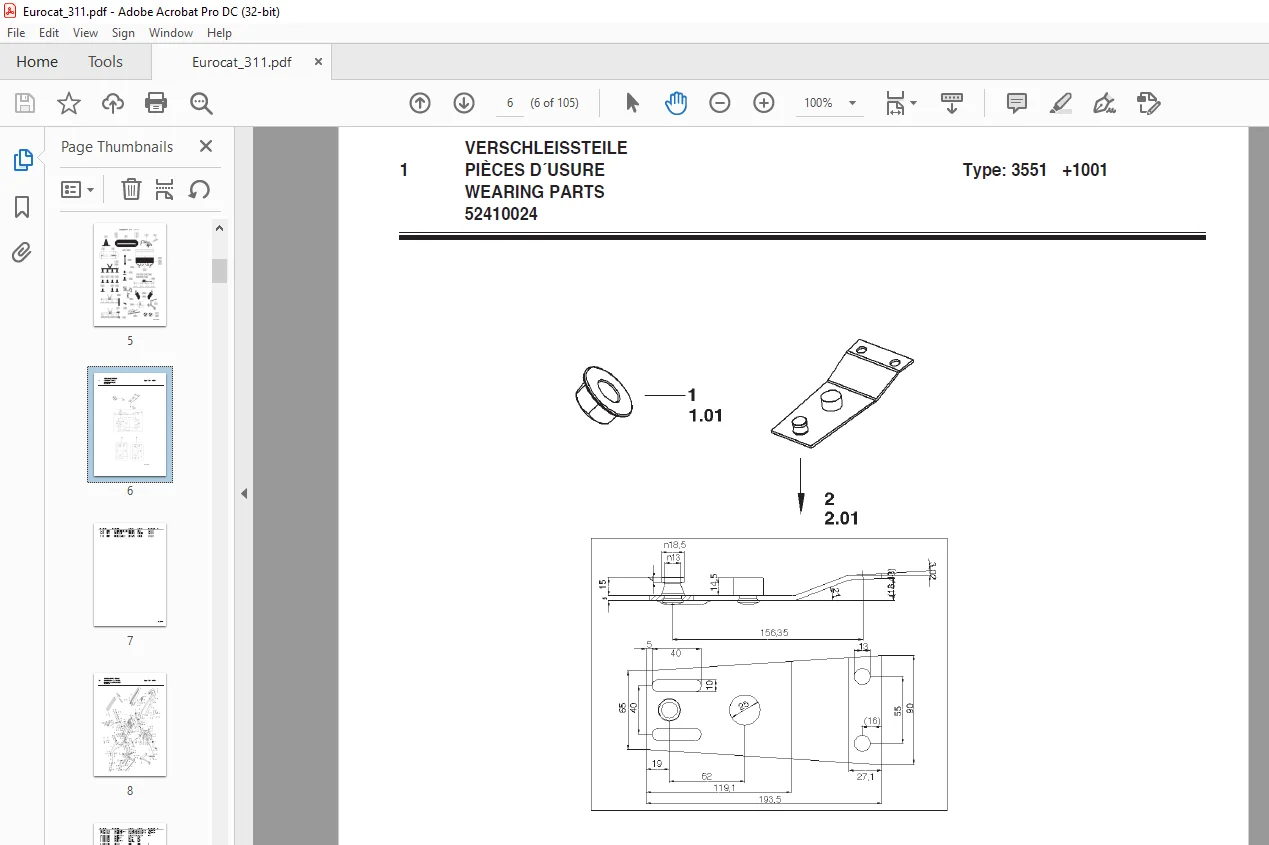Select page 8 thumbnail
This screenshot has height=845, width=1269.
click(130, 724)
